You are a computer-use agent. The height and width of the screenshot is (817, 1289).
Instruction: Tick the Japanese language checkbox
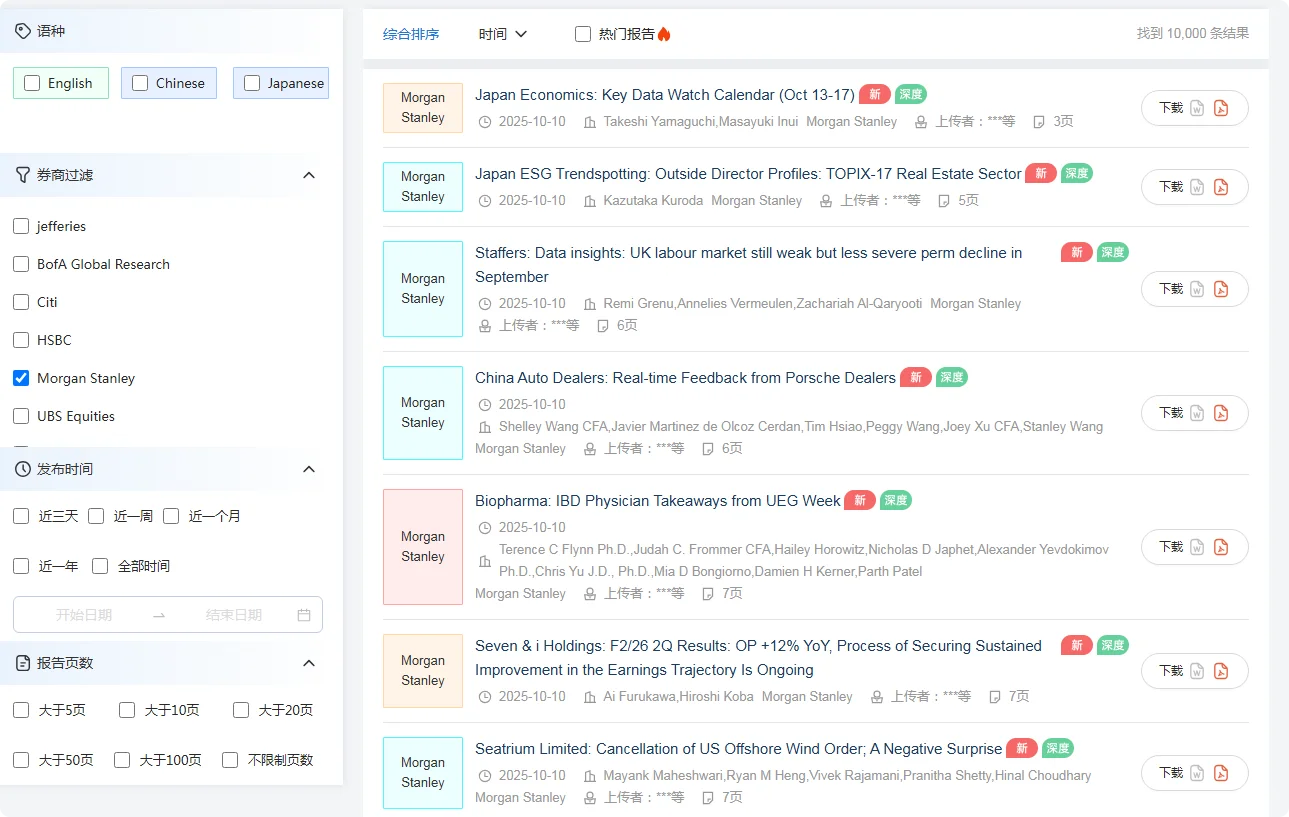tap(252, 83)
